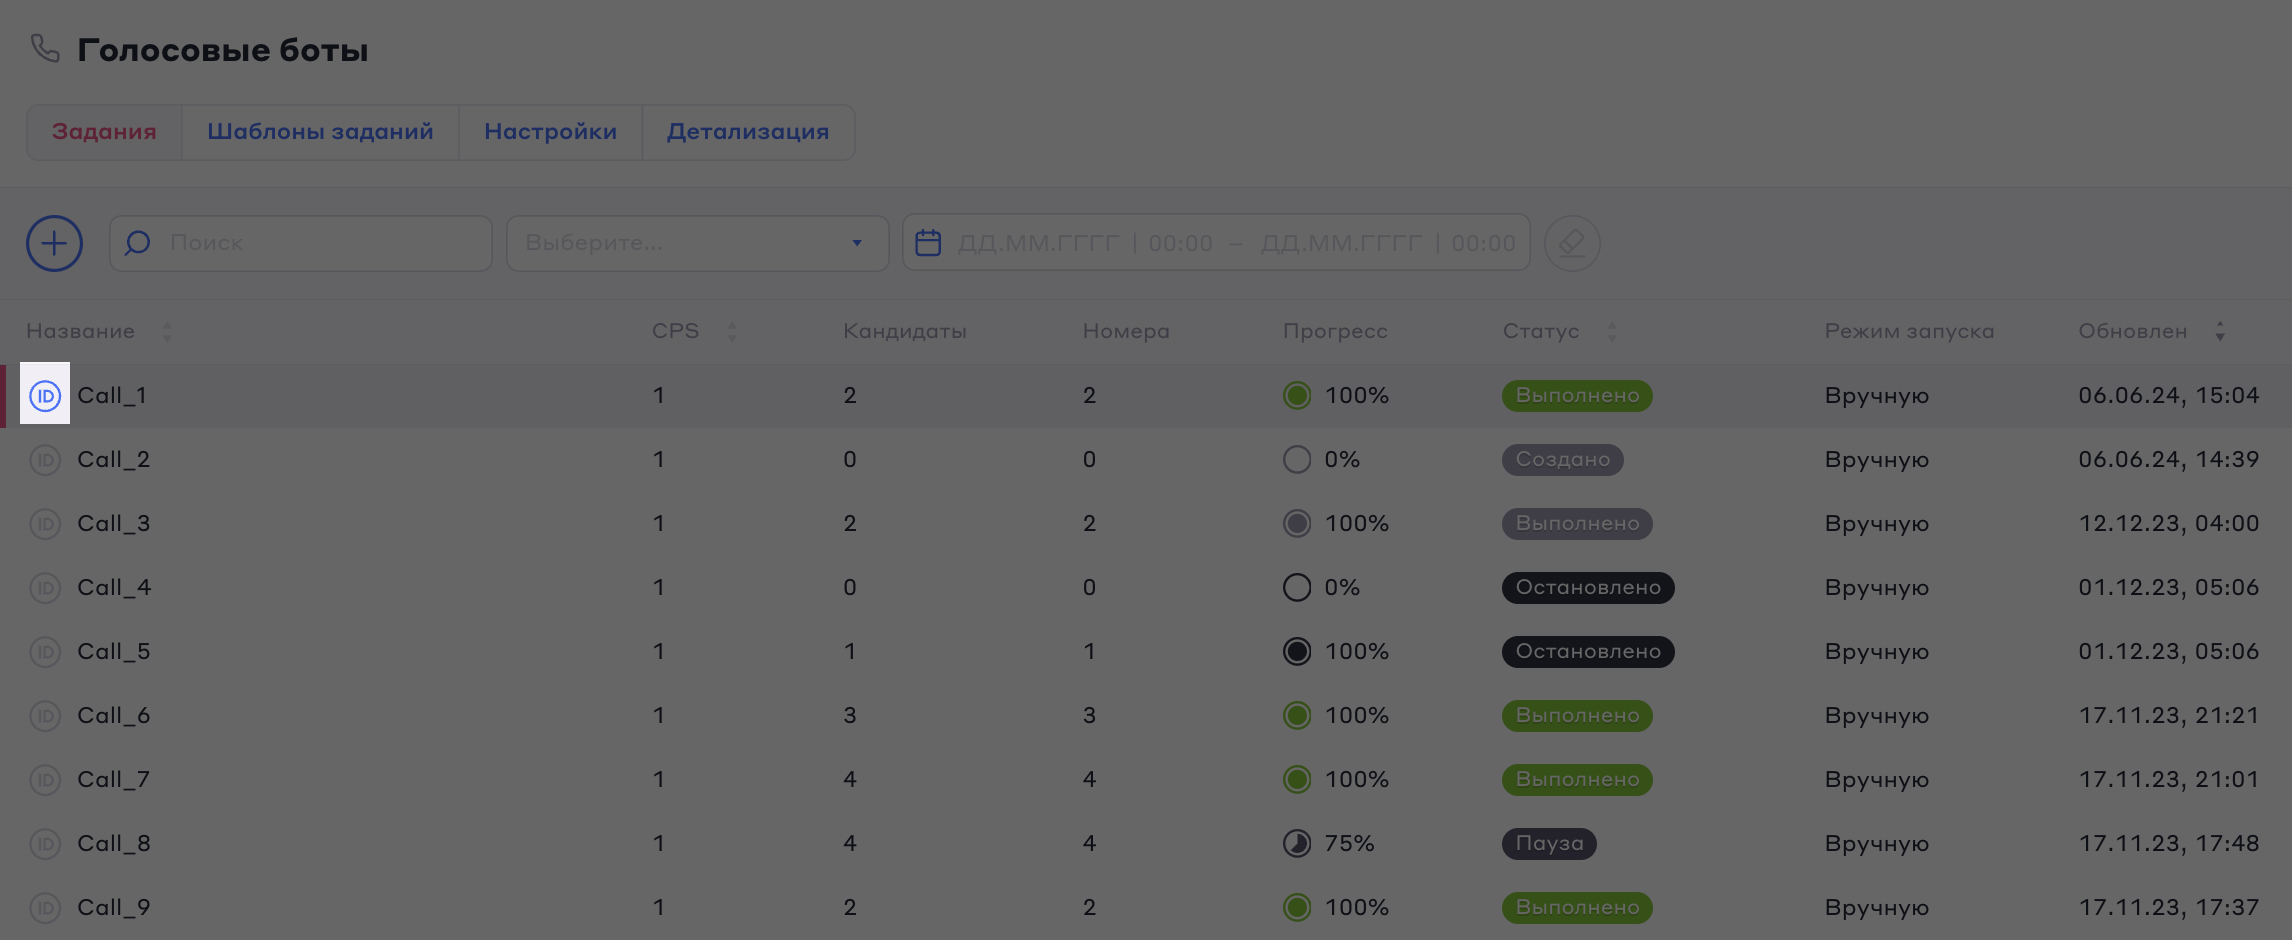Select the Call_7 row name
This screenshot has width=2292, height=940.
coord(114,779)
